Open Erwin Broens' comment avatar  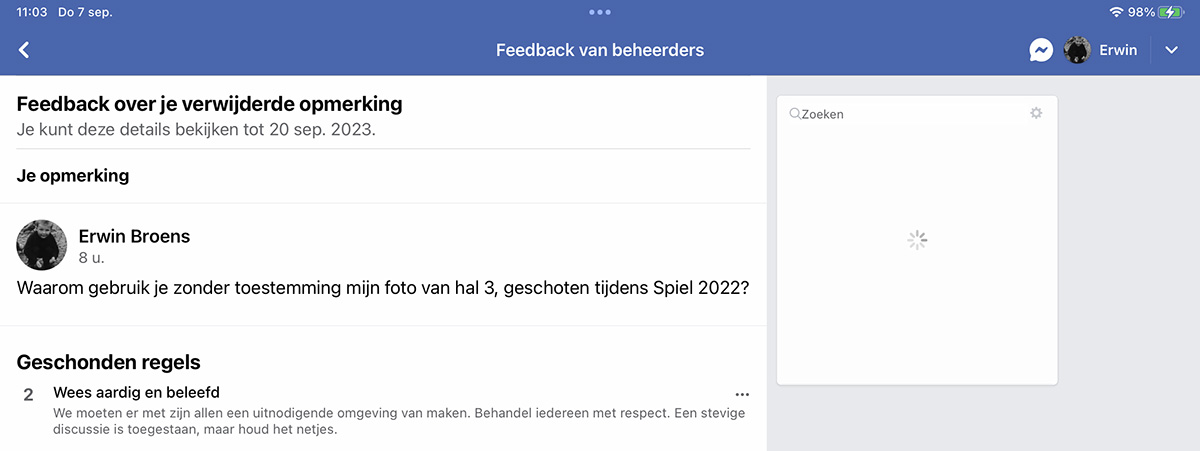(x=42, y=245)
